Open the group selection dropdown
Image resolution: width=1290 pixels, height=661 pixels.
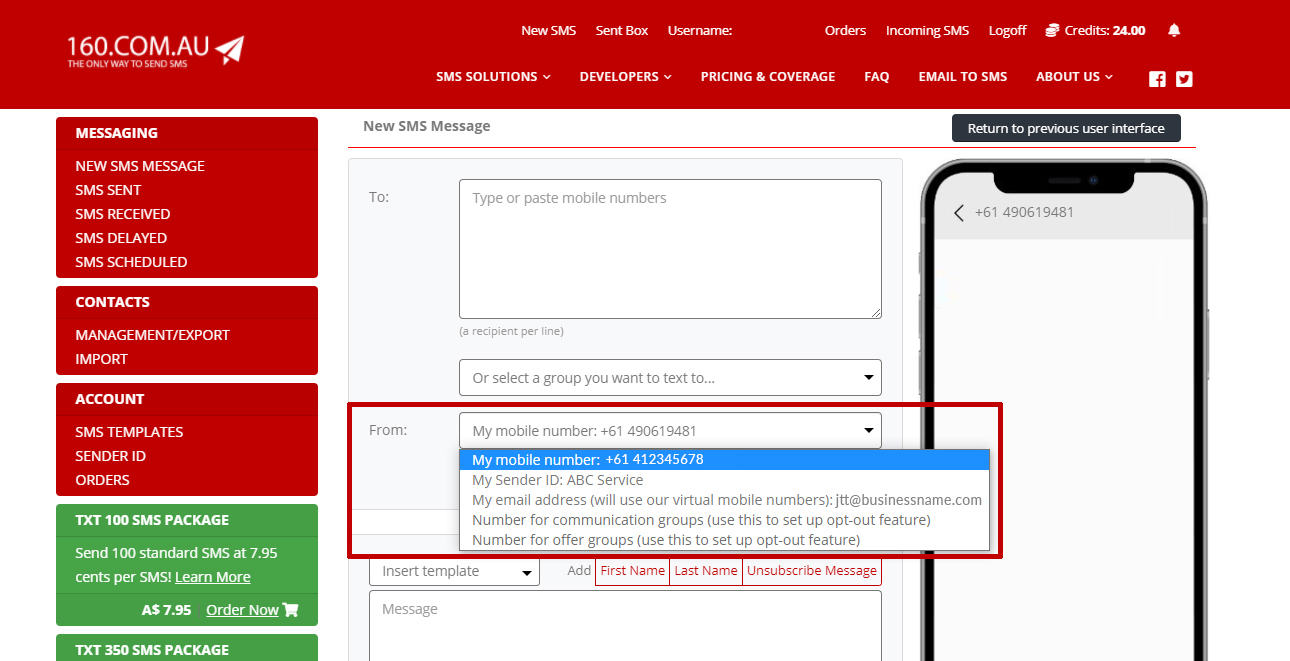(x=670, y=378)
